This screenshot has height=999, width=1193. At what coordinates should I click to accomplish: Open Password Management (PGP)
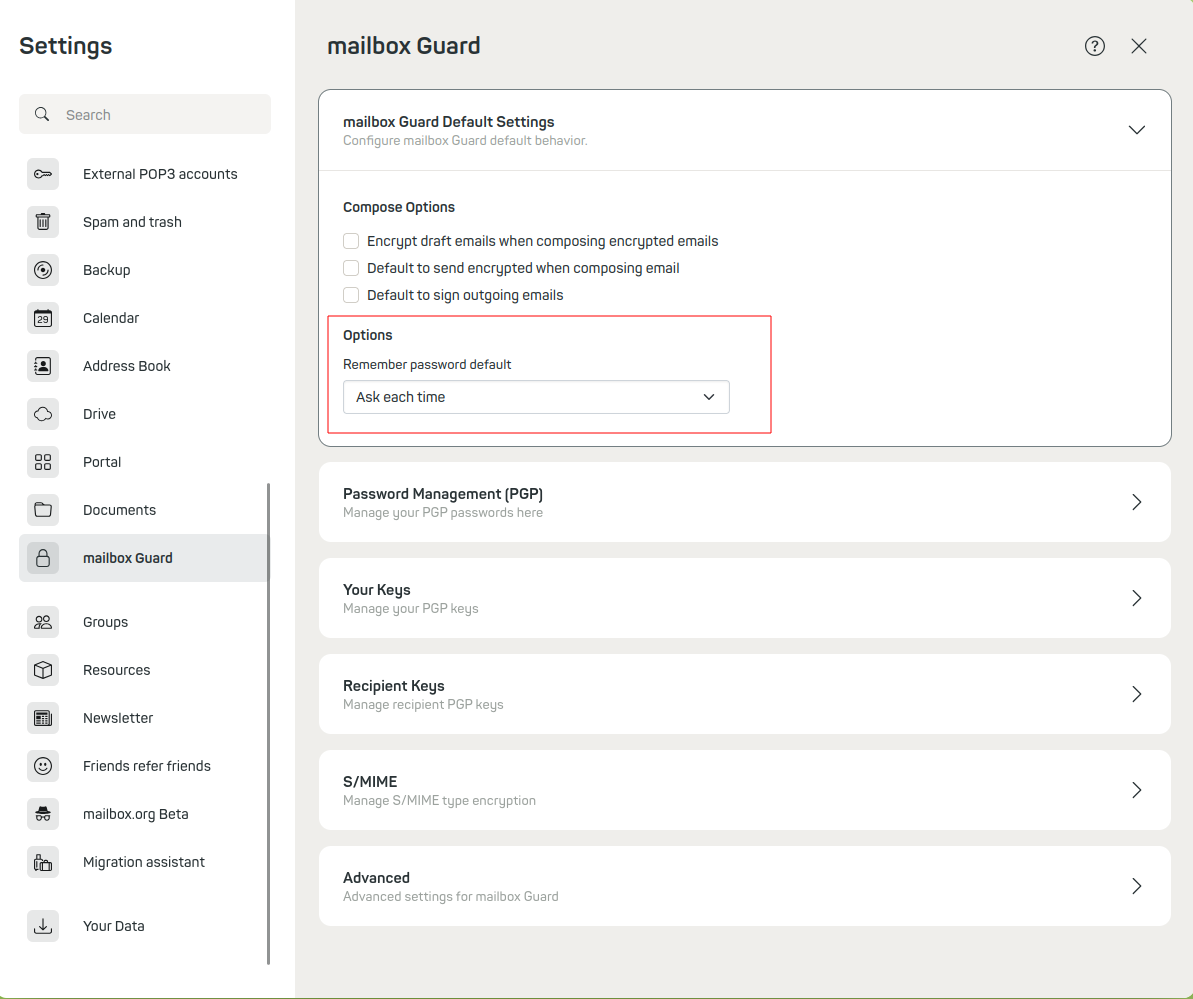tap(744, 502)
